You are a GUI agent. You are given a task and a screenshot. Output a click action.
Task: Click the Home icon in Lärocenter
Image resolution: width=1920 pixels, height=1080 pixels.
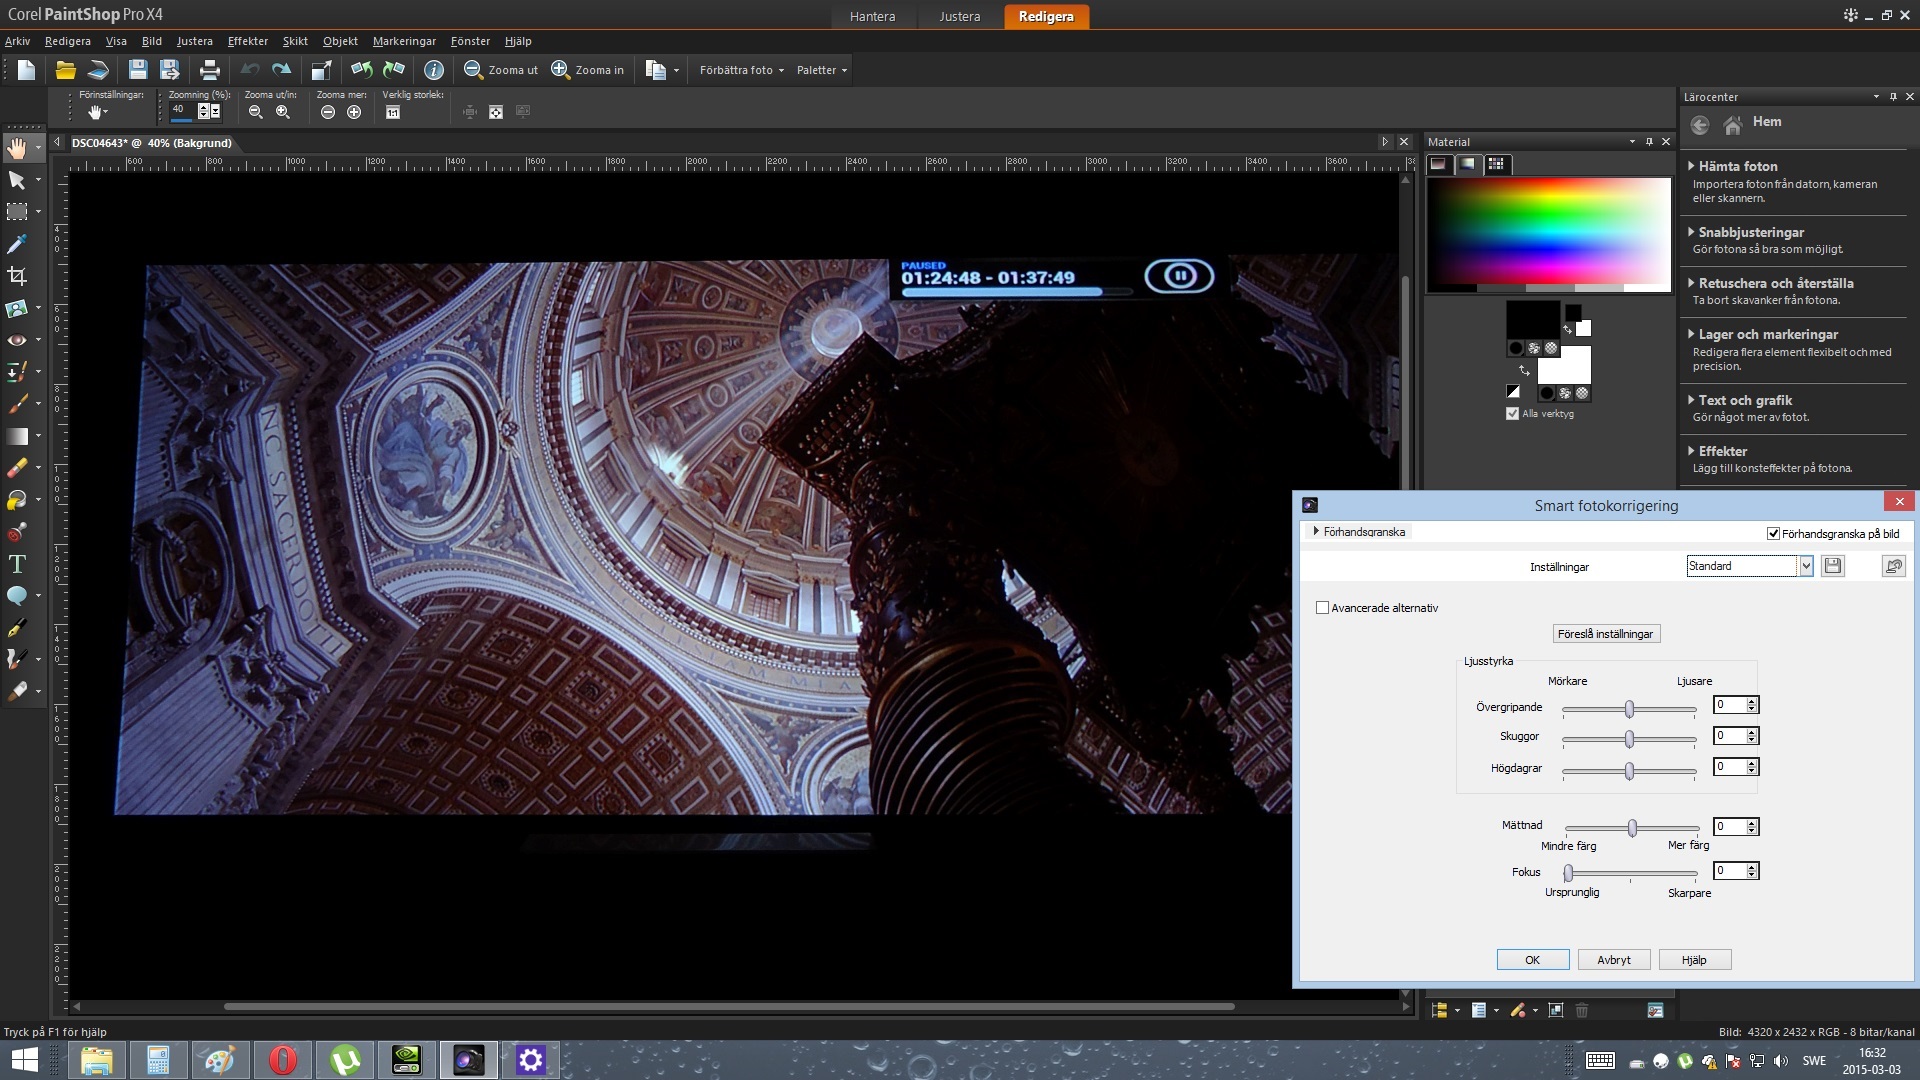(1733, 125)
